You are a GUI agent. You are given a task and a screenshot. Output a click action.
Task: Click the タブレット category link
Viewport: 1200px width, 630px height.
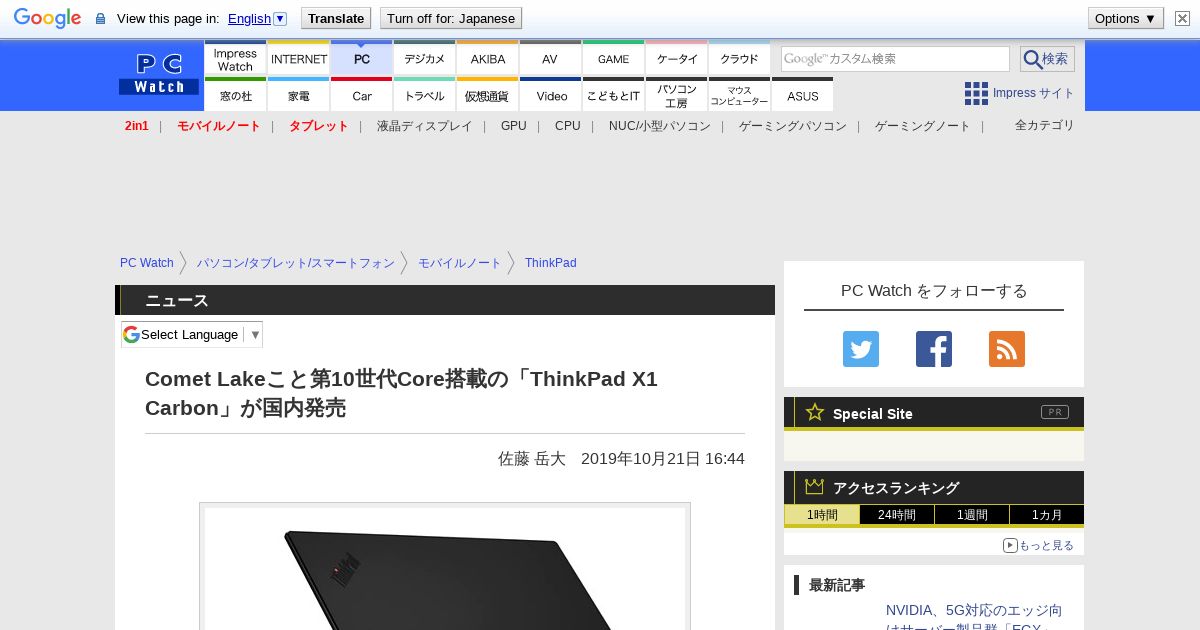[319, 126]
